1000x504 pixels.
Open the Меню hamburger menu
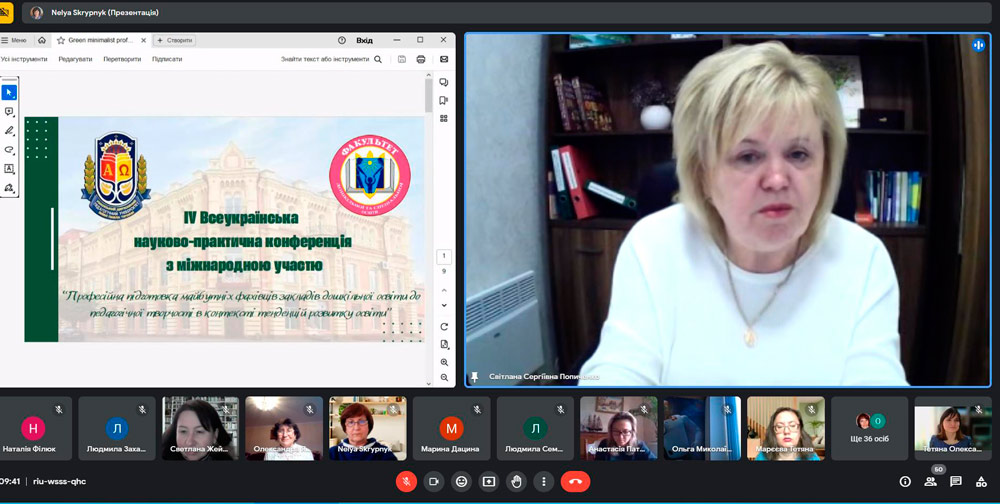click(14, 40)
